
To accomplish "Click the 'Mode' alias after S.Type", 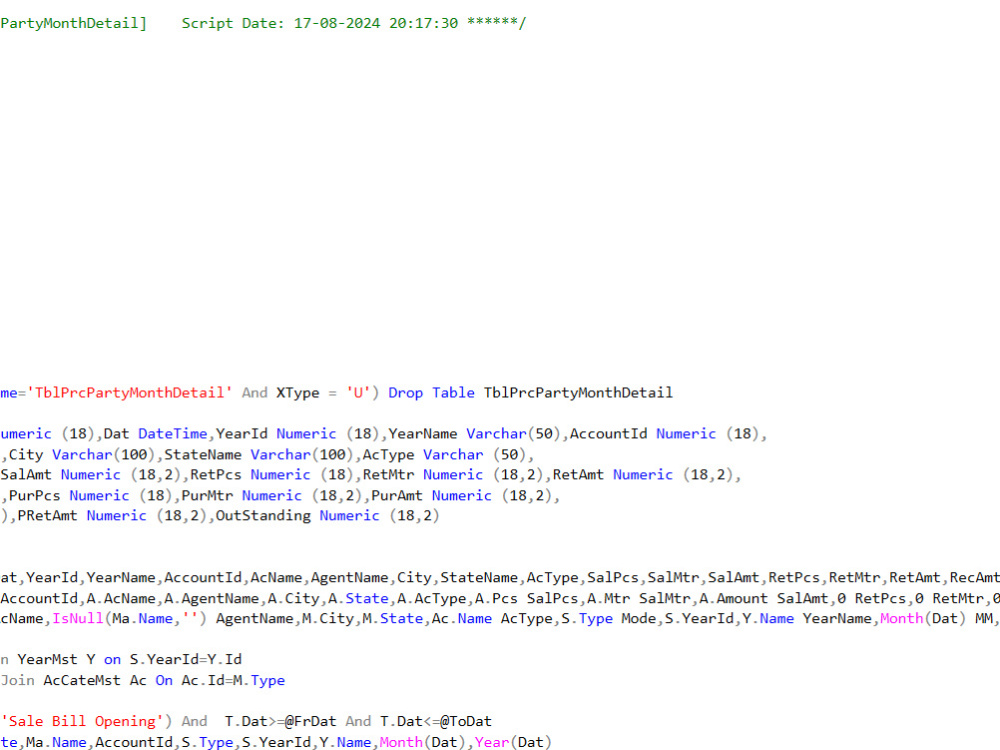I will (x=638, y=619).
